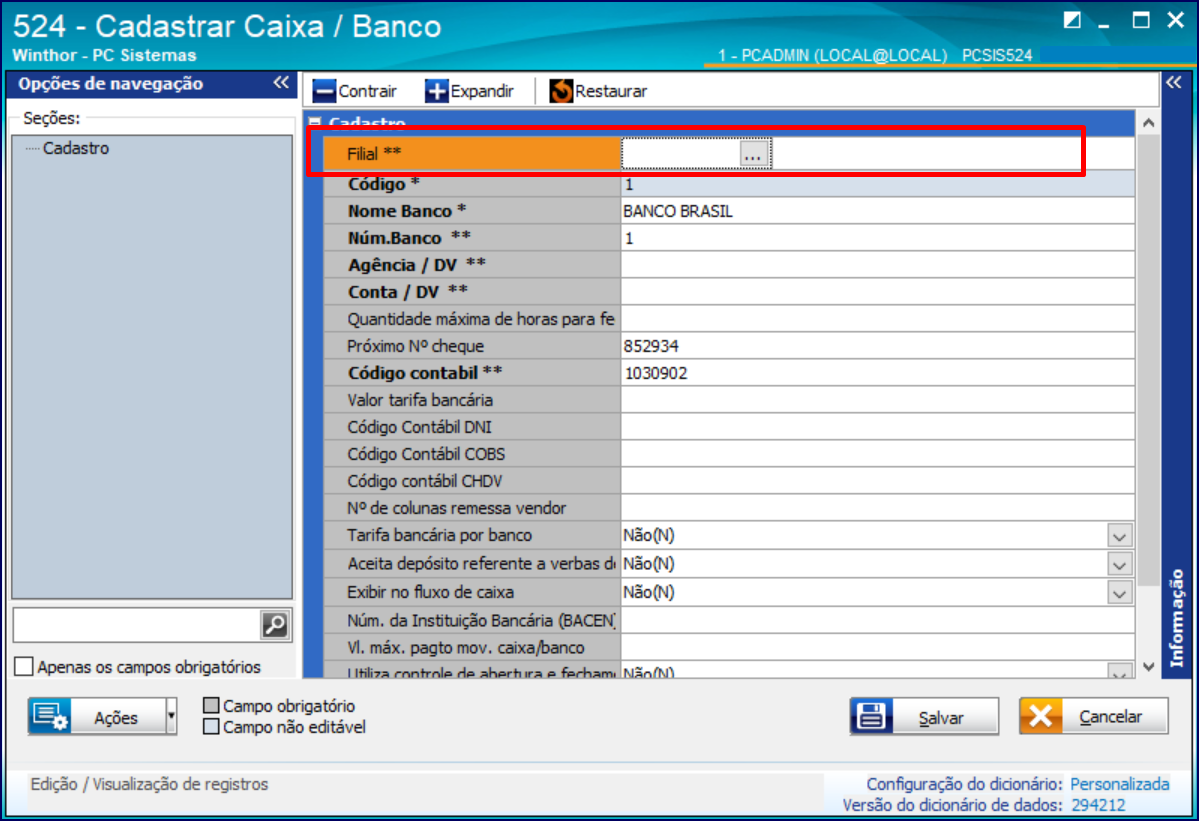Open Aceita depósito referente a verbas dropdown
The image size is (1199, 821).
pos(1119,564)
